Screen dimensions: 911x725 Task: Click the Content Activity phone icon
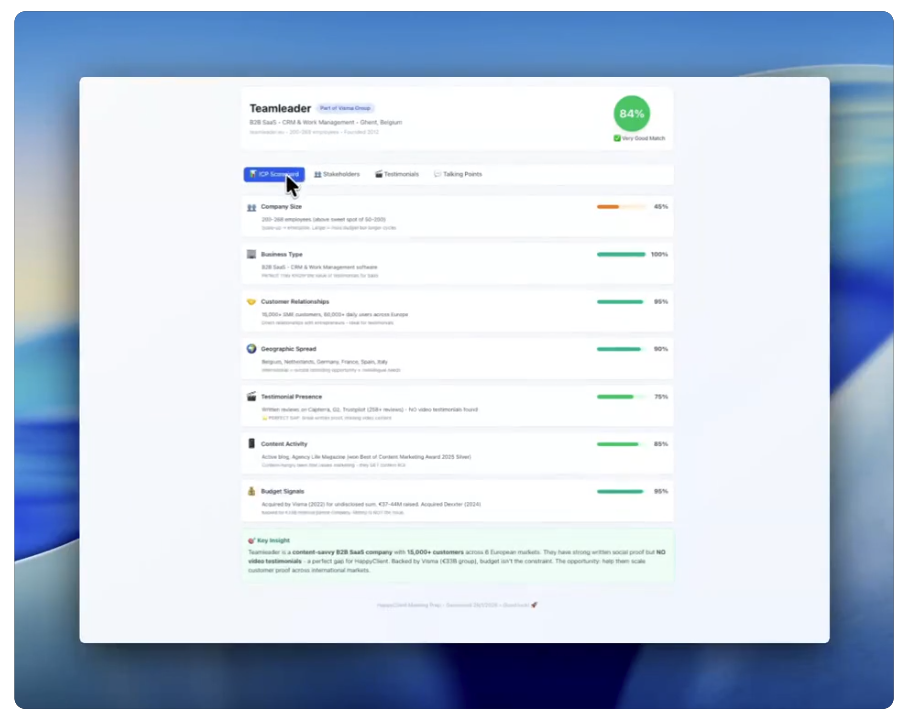coord(251,443)
